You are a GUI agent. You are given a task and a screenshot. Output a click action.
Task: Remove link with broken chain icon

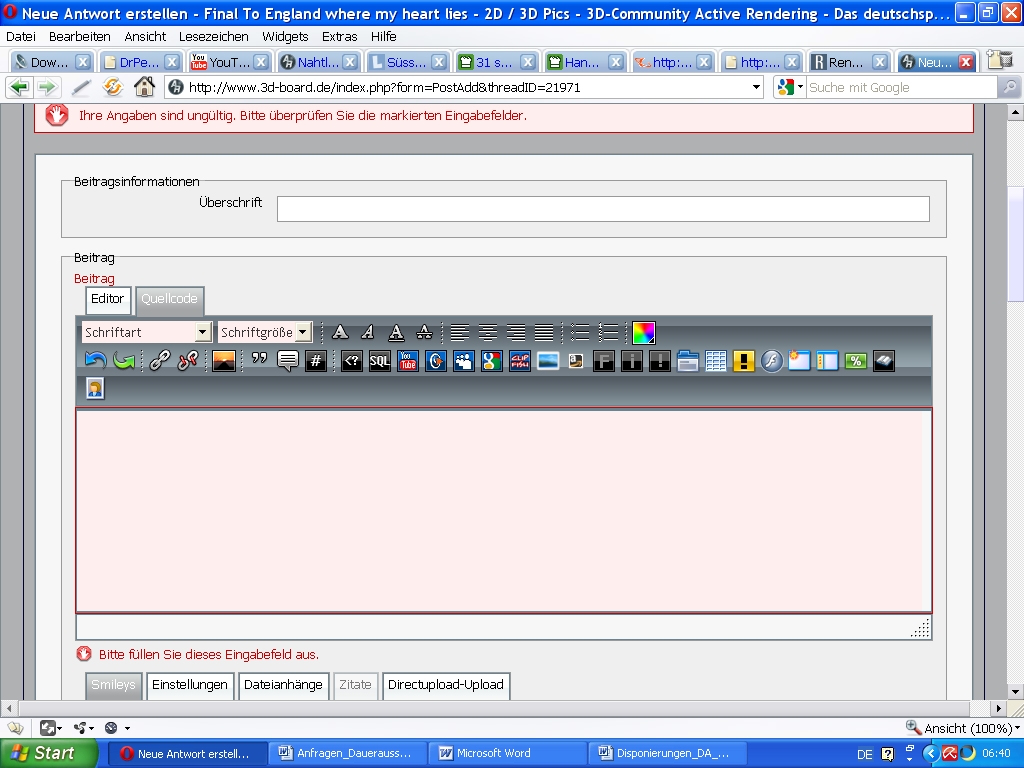(187, 360)
